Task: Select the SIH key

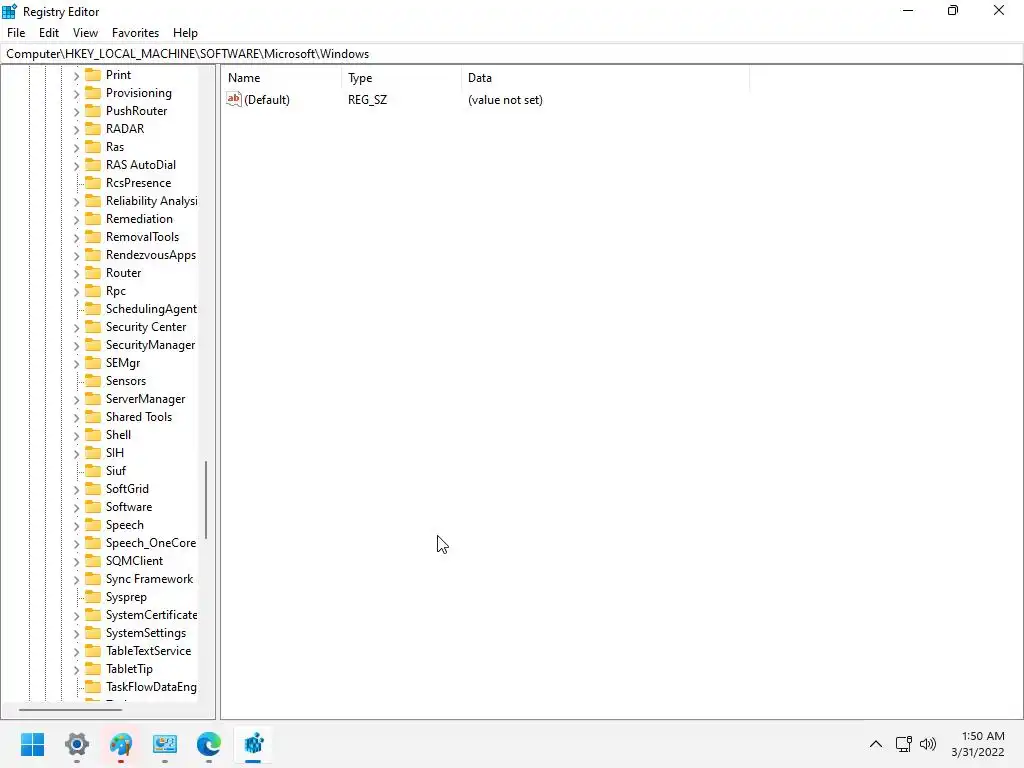Action: click(115, 453)
